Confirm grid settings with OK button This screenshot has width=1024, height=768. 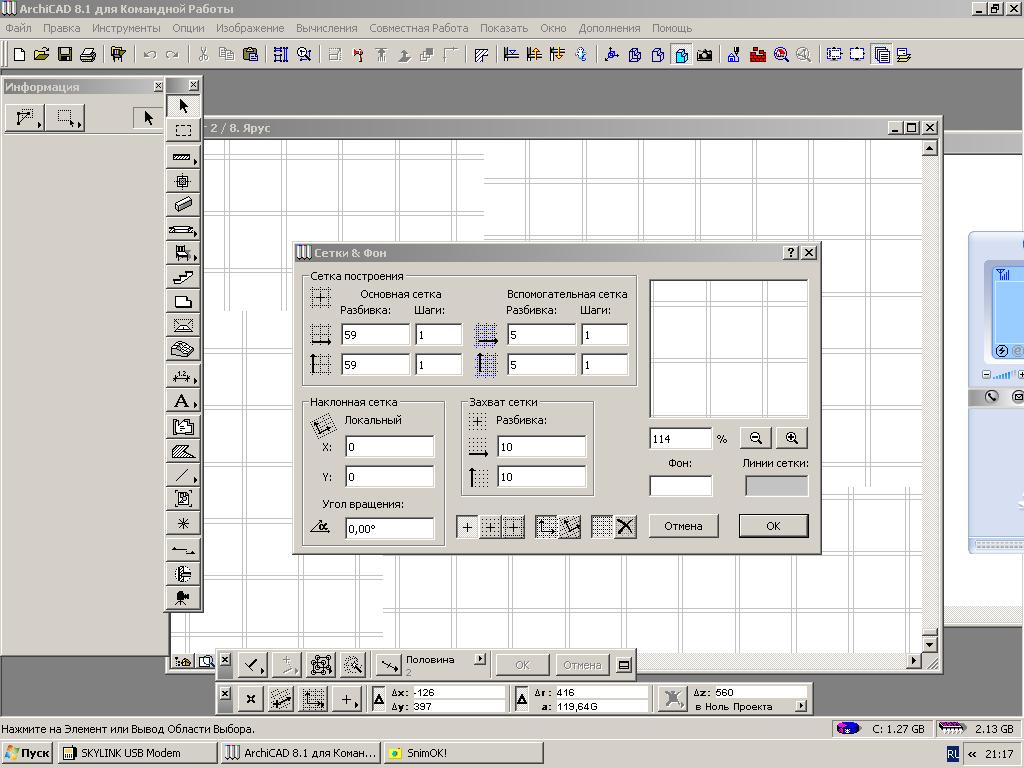(773, 526)
